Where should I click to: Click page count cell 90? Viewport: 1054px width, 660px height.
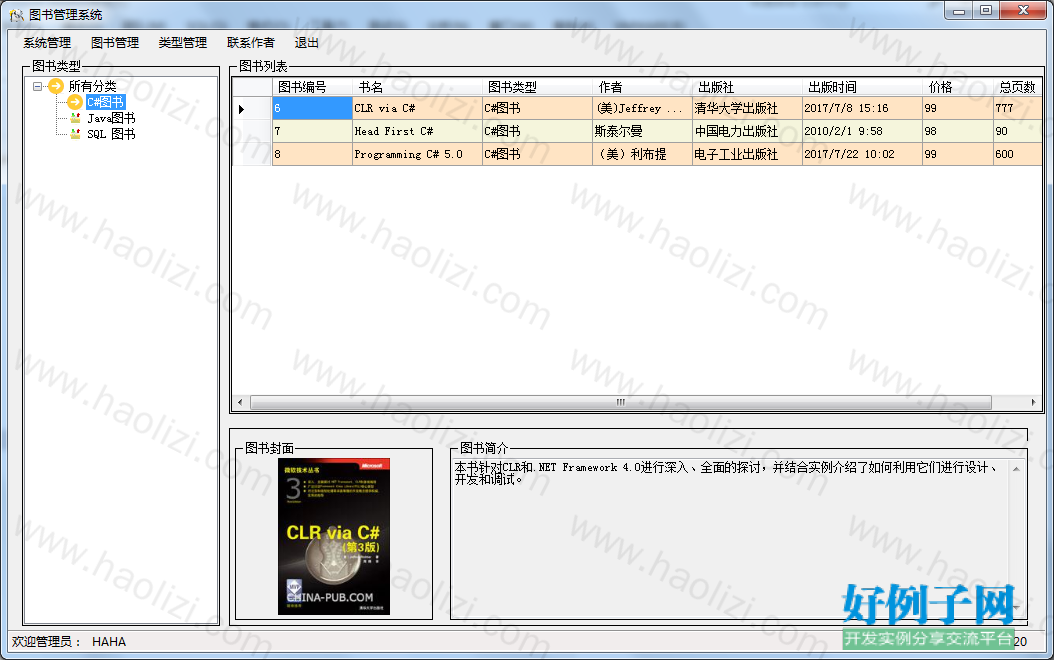pos(1018,131)
